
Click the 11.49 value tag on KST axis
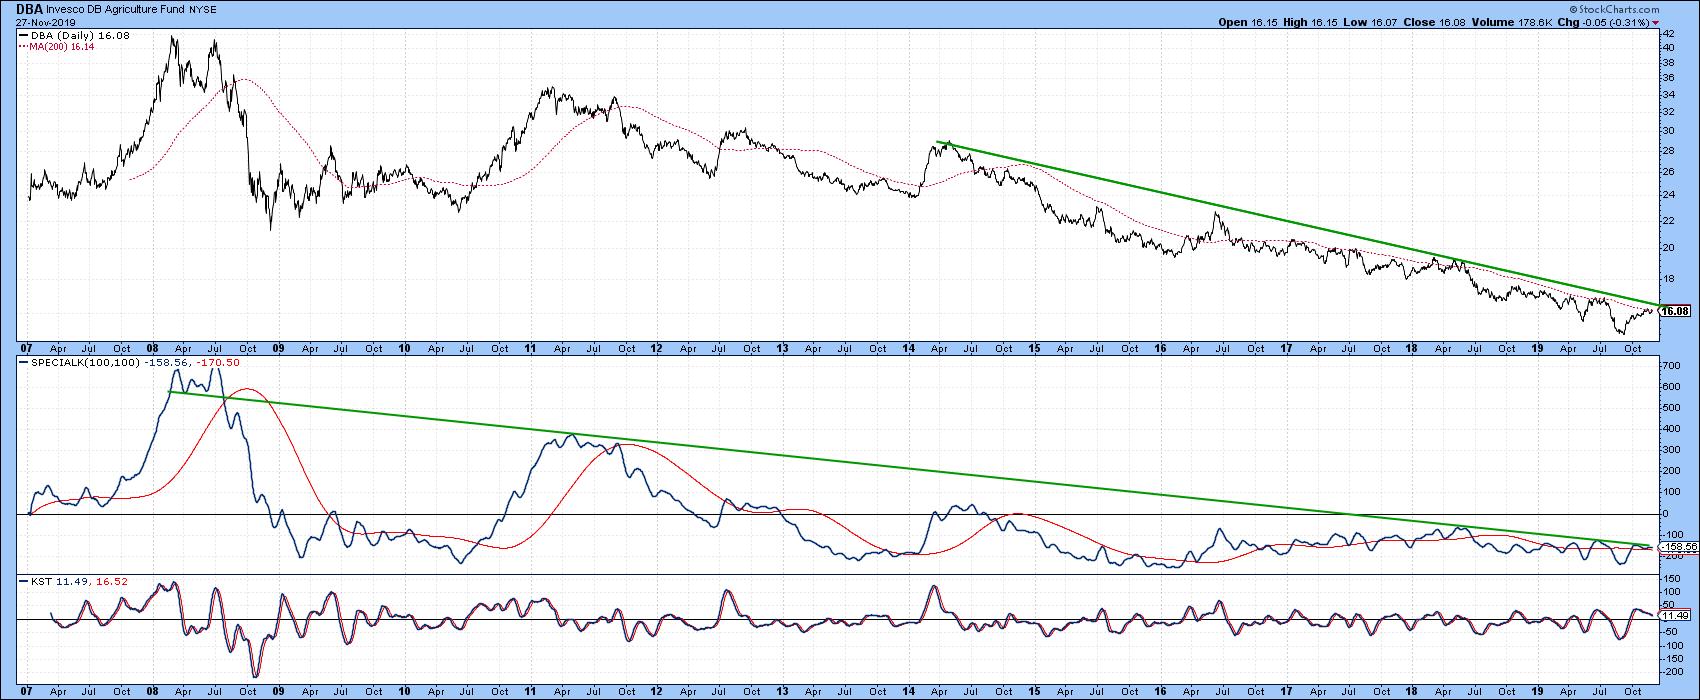1675,615
